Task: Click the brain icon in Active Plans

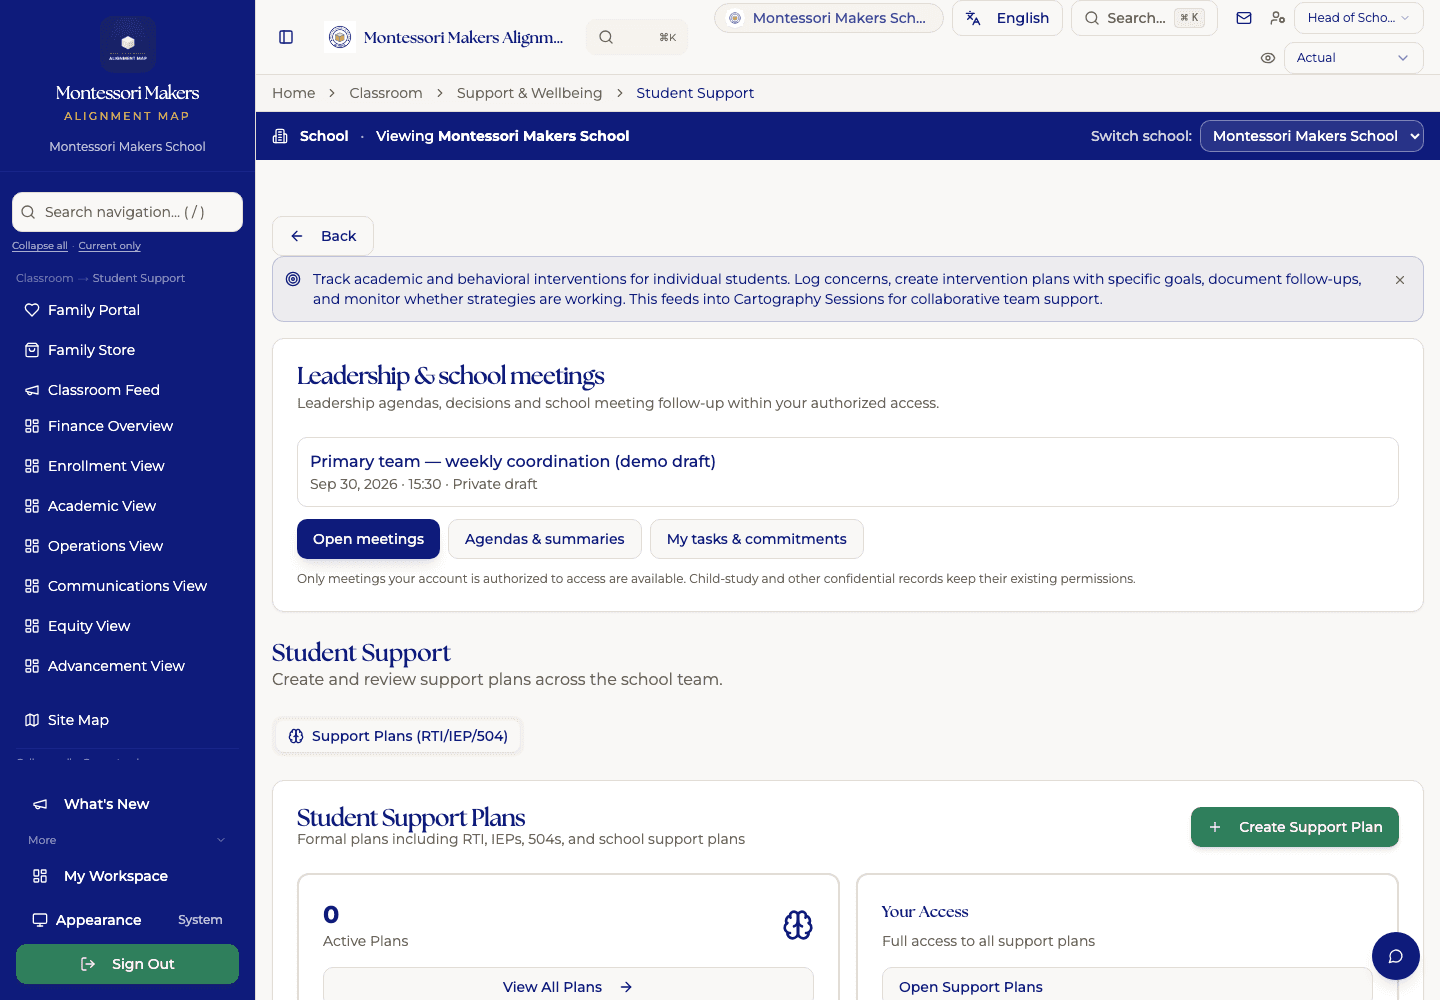Action: coord(798,925)
